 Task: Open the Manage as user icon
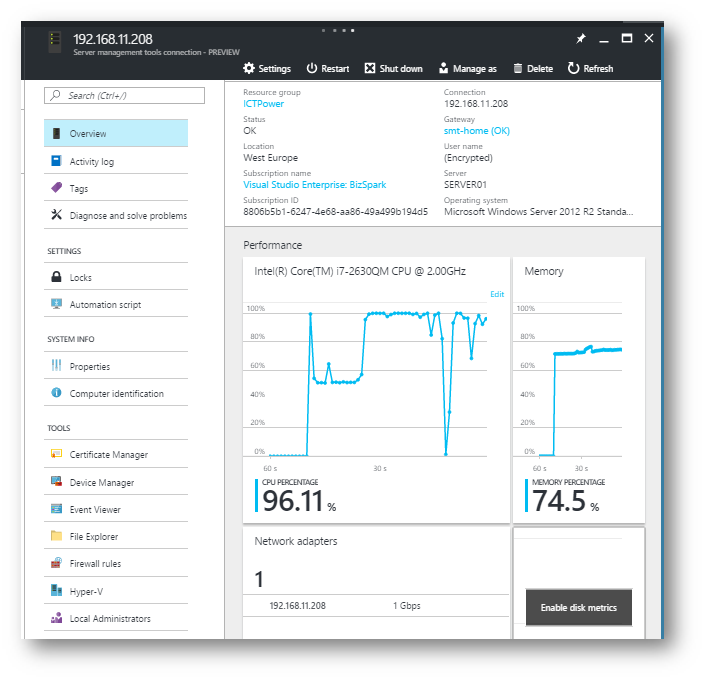[444, 69]
